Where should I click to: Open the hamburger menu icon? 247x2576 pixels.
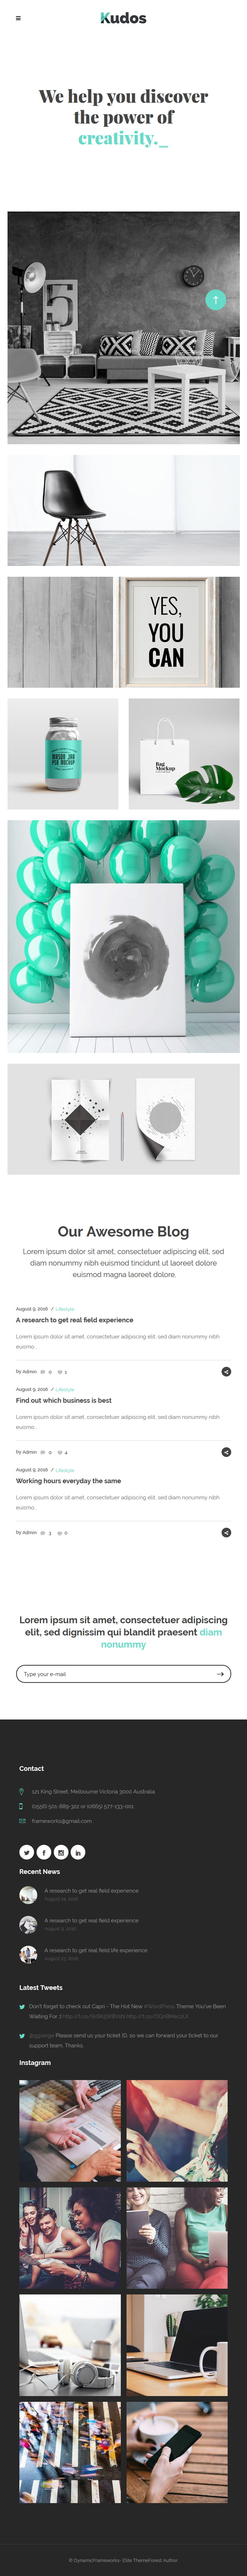click(x=18, y=18)
